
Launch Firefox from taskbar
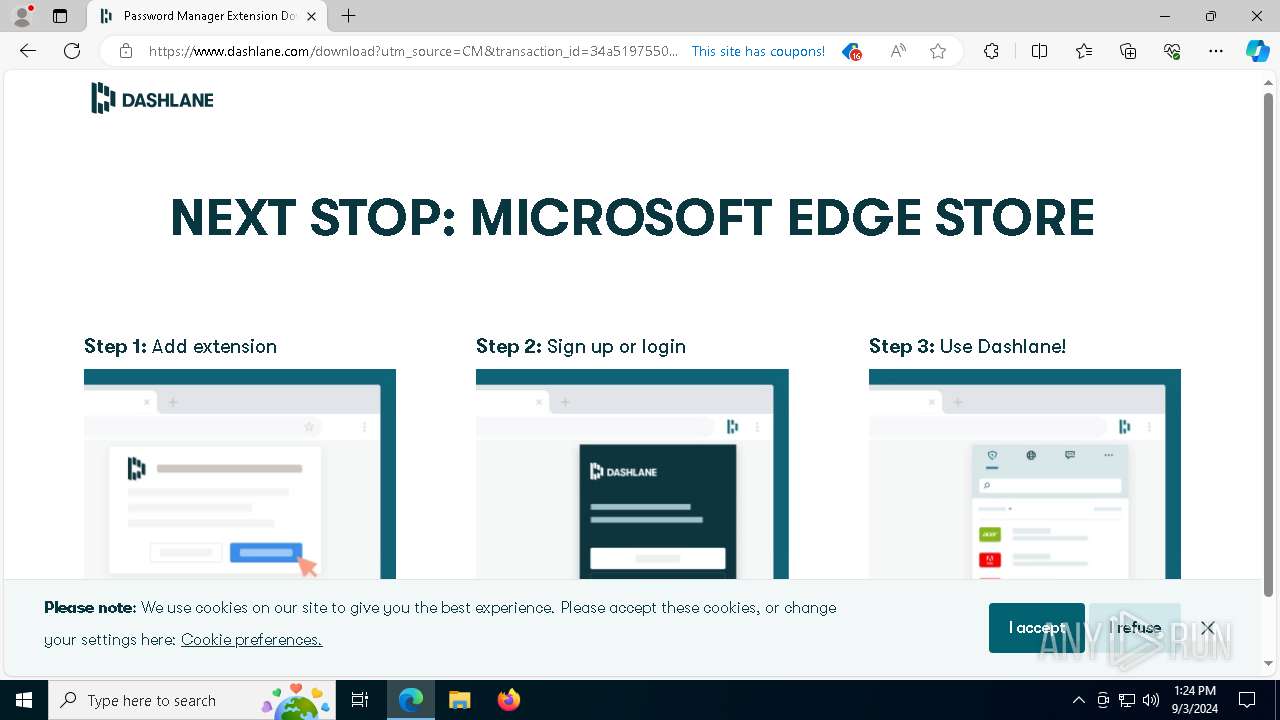pyautogui.click(x=509, y=700)
